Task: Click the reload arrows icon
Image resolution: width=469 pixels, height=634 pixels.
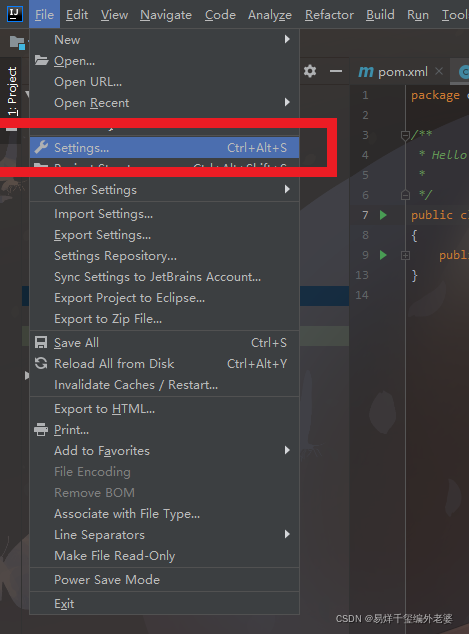Action: 41,363
